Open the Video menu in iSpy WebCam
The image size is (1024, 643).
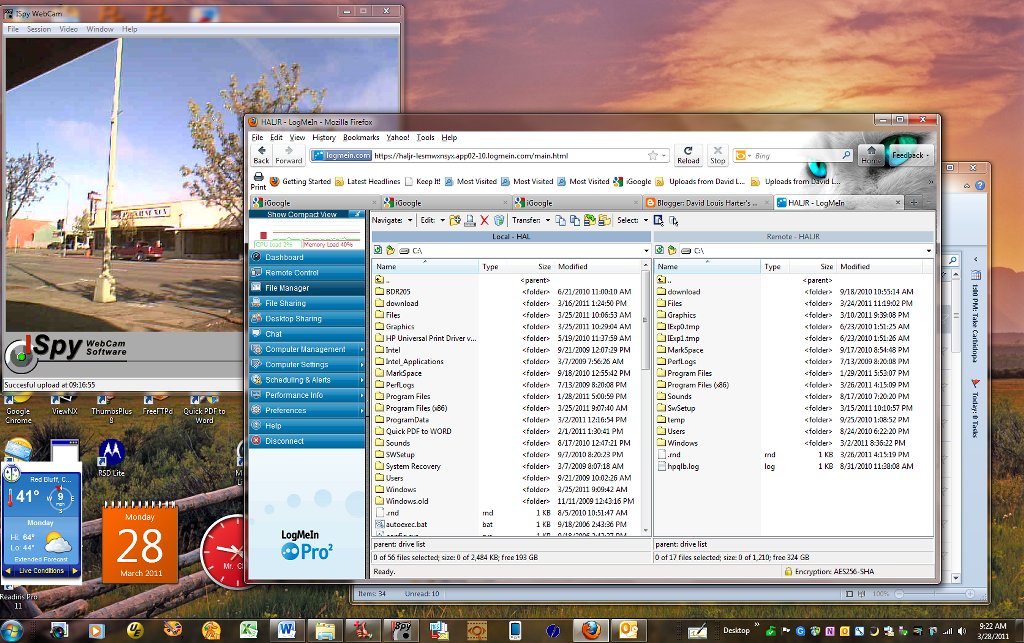pyautogui.click(x=68, y=29)
